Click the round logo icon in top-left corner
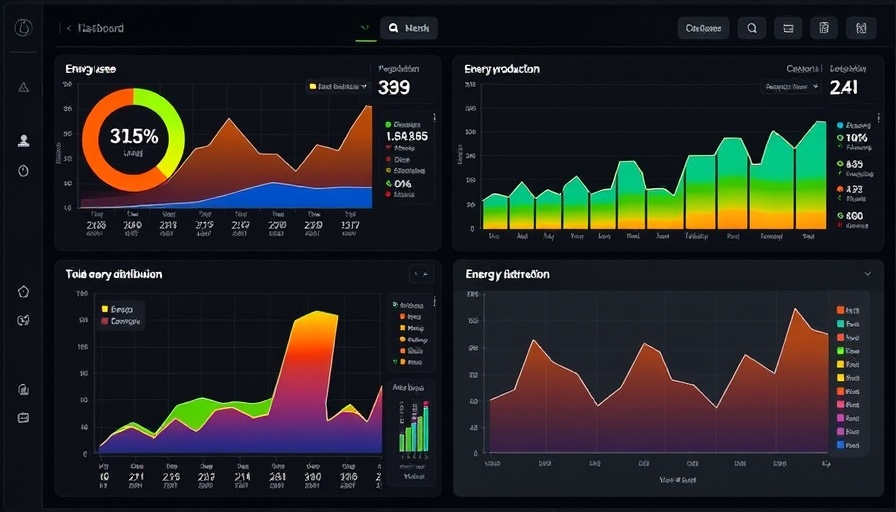The width and height of the screenshot is (896, 512). click(x=24, y=28)
